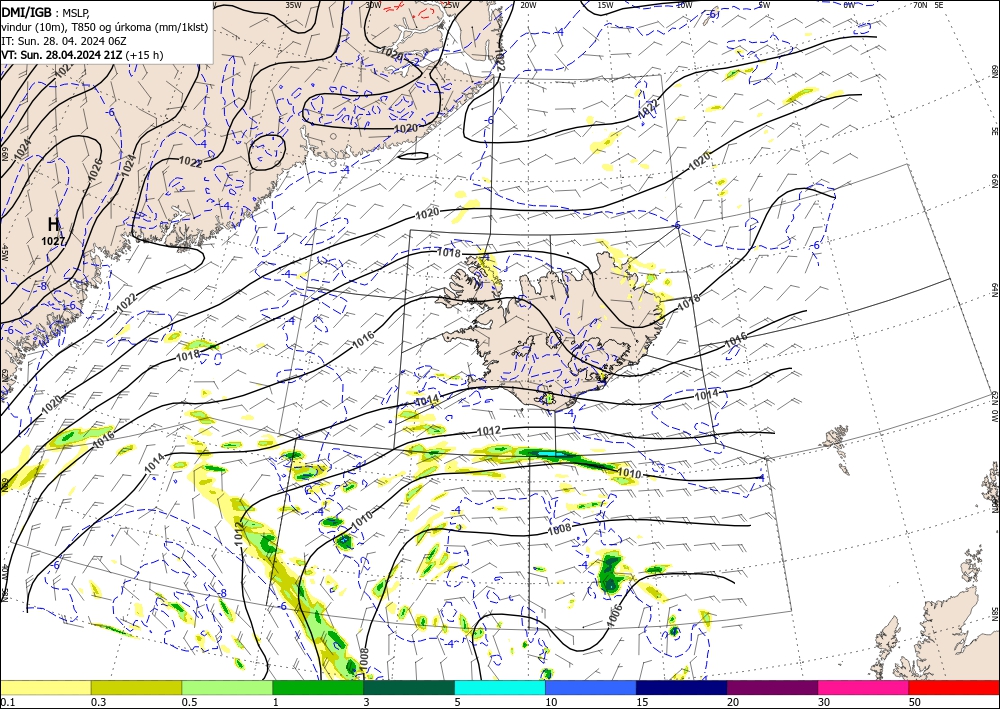Click the yellow 0.1–0.3 legend color segment
1000x709 pixels.
pos(45,687)
